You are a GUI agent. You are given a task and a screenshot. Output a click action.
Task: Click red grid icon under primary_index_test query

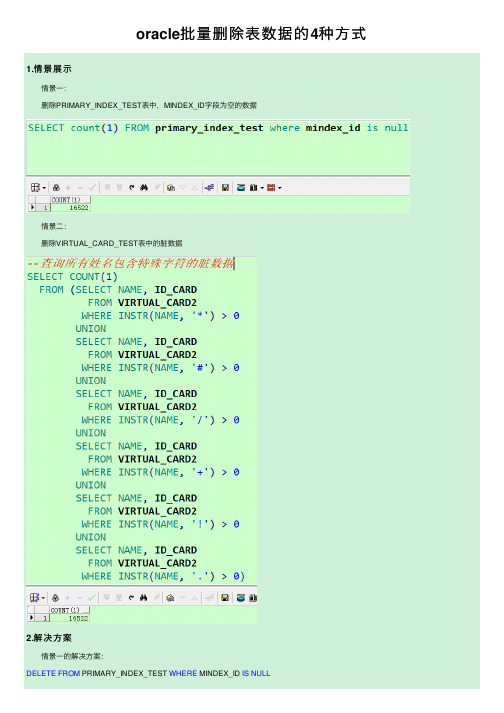coord(271,187)
